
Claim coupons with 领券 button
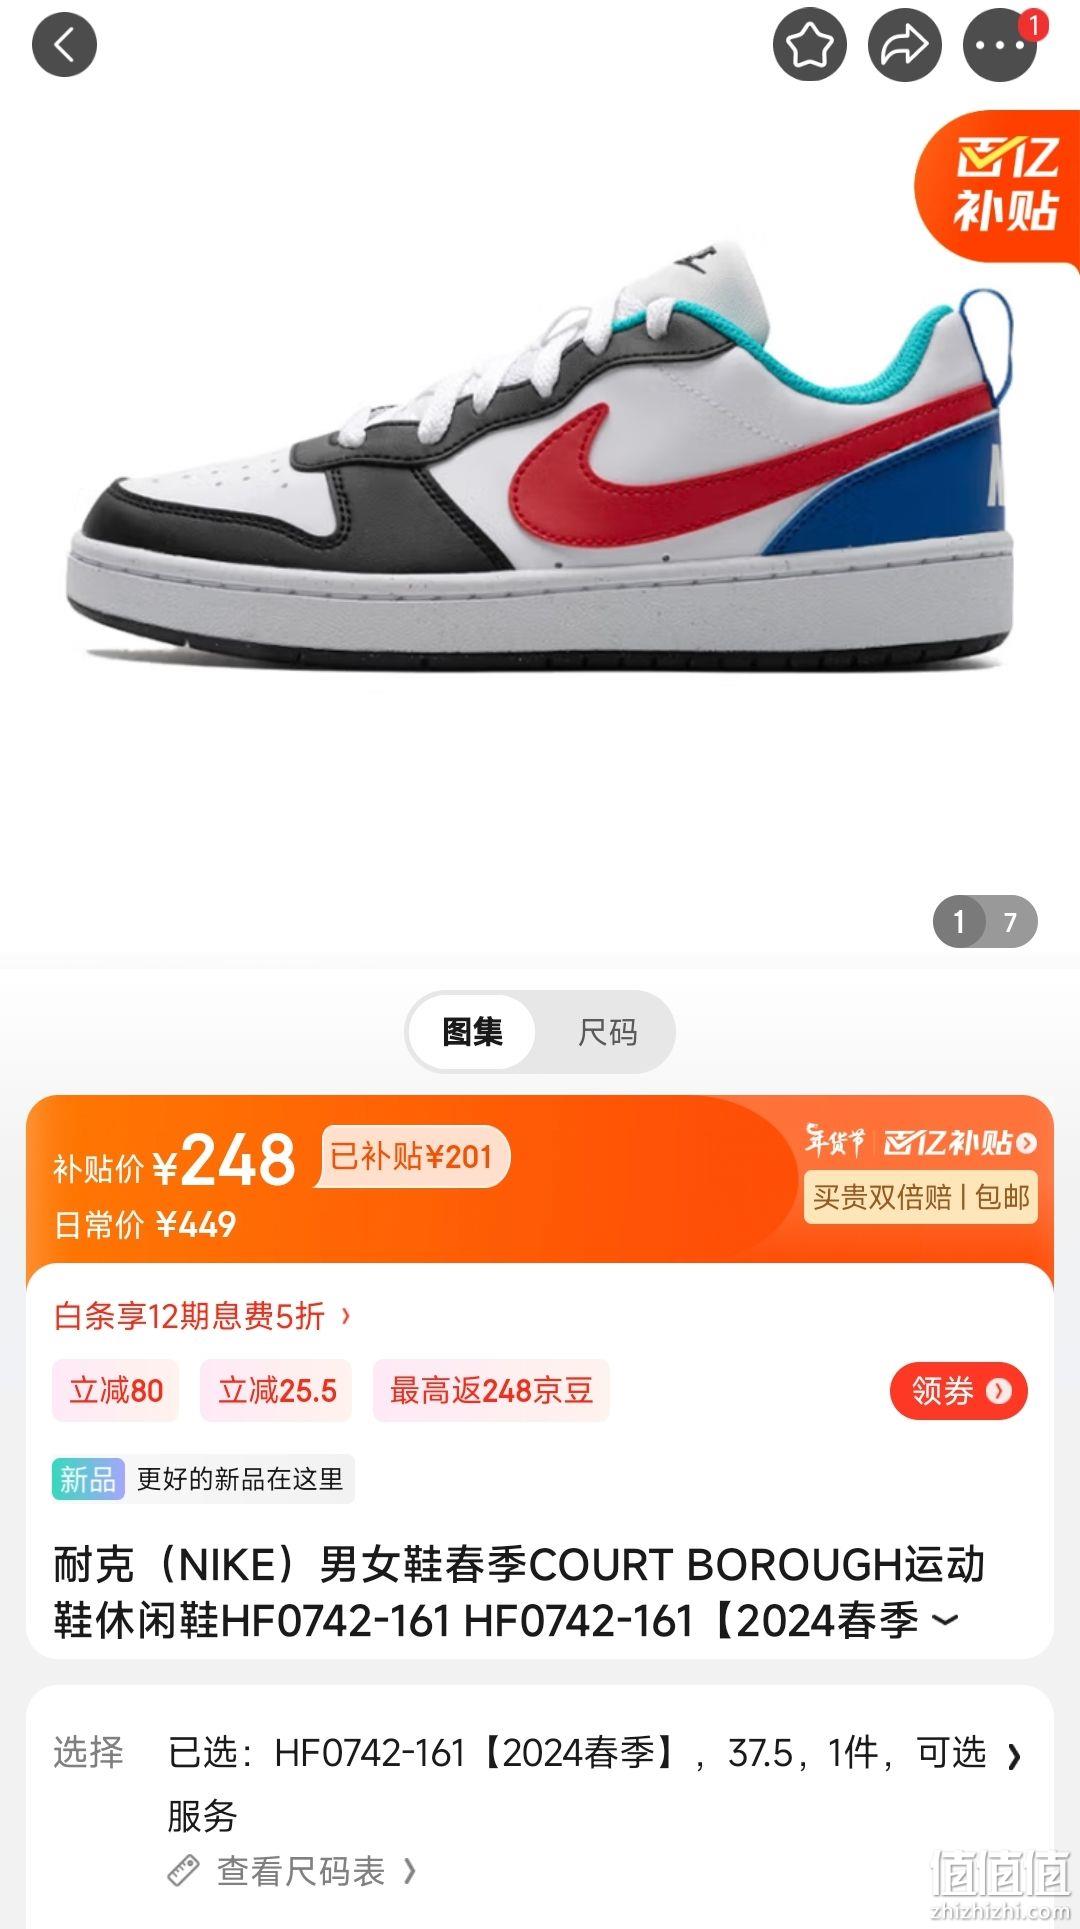(x=958, y=1391)
